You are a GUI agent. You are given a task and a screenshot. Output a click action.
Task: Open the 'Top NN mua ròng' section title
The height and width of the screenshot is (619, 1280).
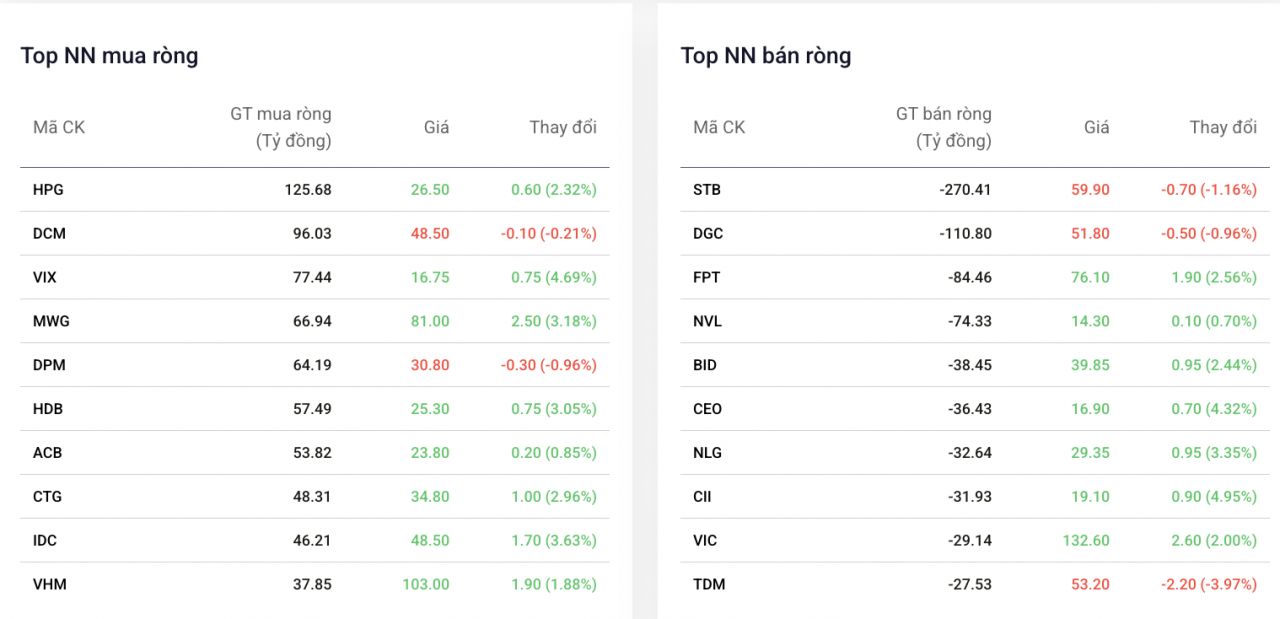110,55
